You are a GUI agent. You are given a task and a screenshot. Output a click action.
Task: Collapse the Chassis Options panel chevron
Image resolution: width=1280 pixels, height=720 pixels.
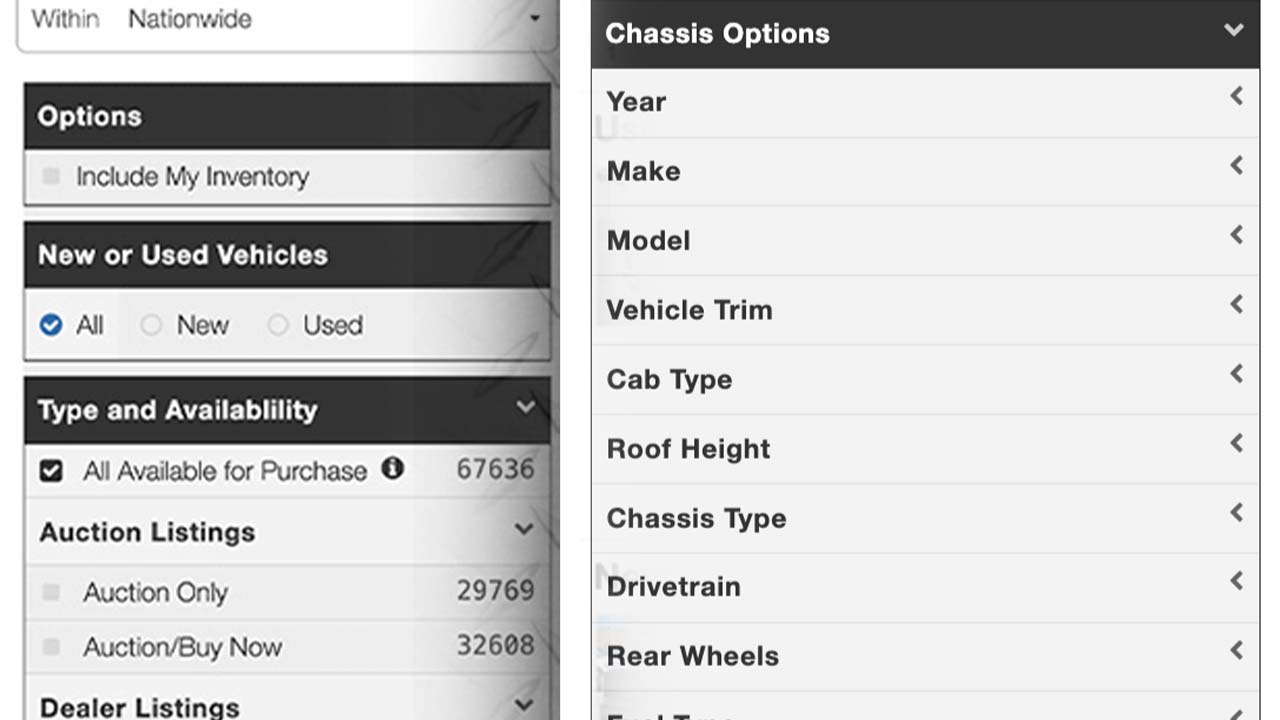click(x=1234, y=30)
